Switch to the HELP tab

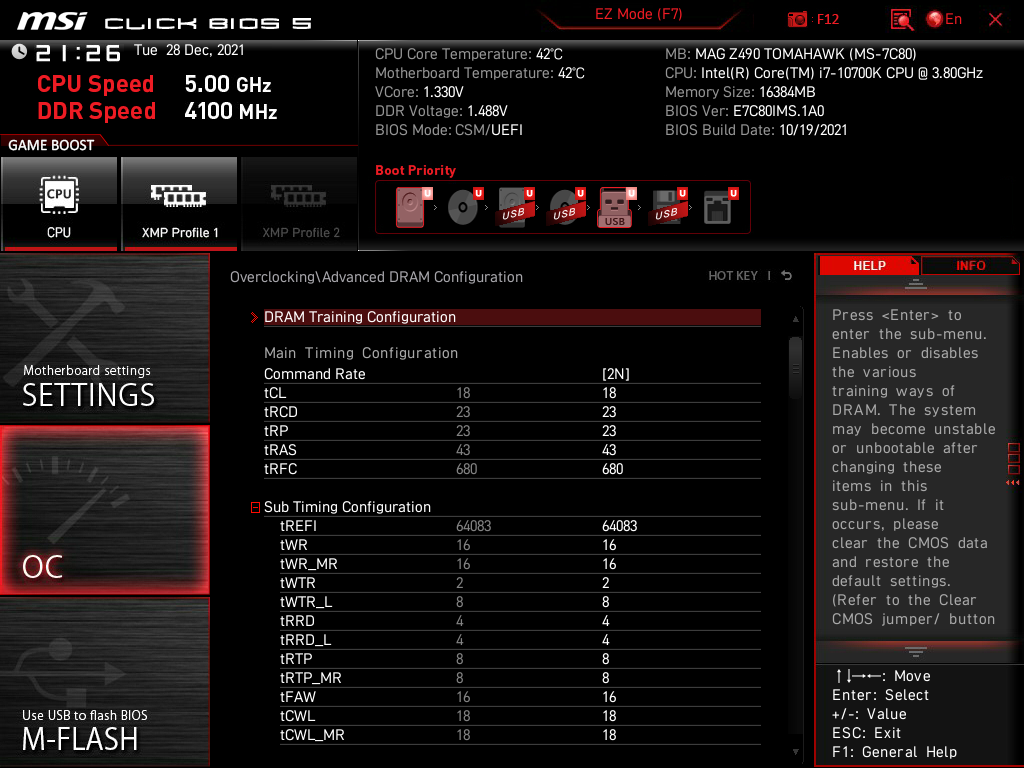[869, 265]
